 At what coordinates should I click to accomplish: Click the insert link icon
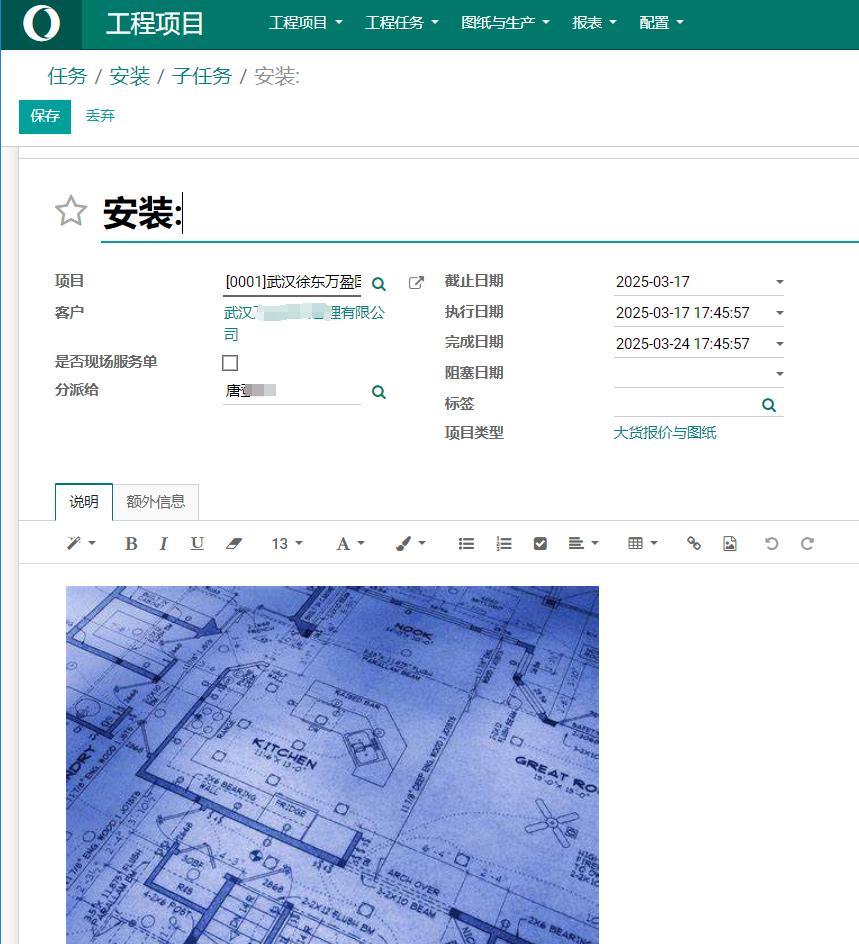point(694,543)
